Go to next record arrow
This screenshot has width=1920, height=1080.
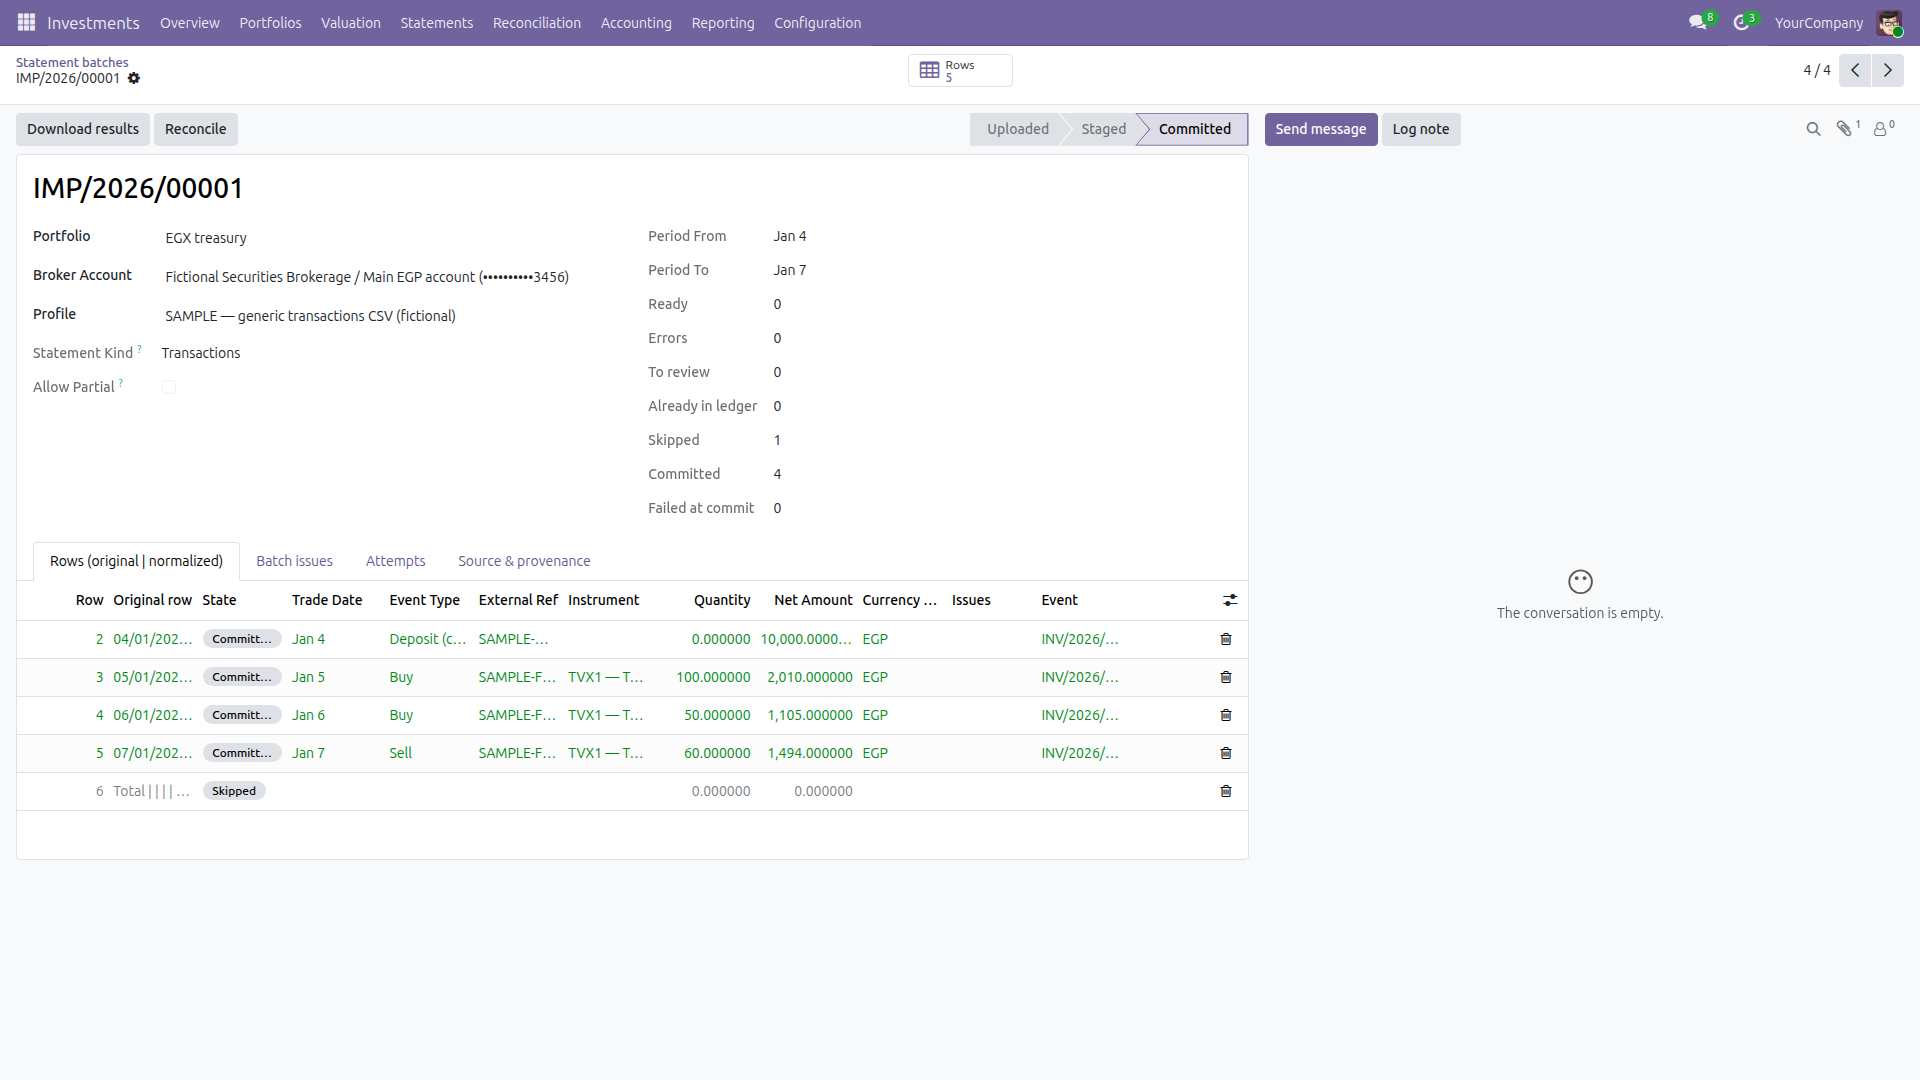(1888, 70)
